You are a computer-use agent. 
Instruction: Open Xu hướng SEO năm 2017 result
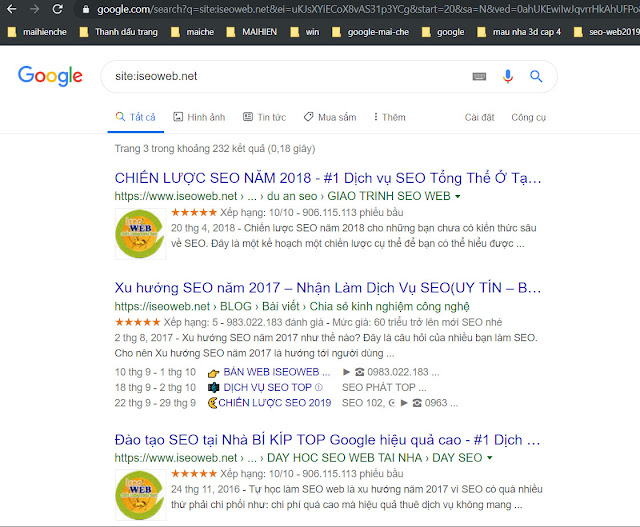[x=328, y=288]
